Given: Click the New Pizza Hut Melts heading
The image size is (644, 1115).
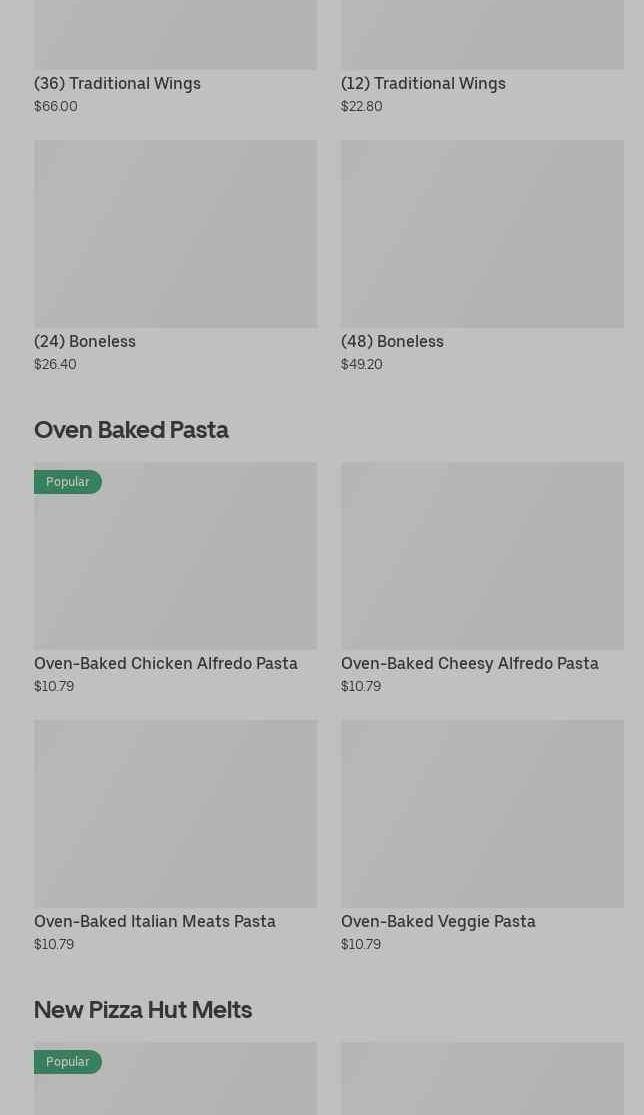Looking at the screenshot, I should pyautogui.click(x=143, y=1009).
